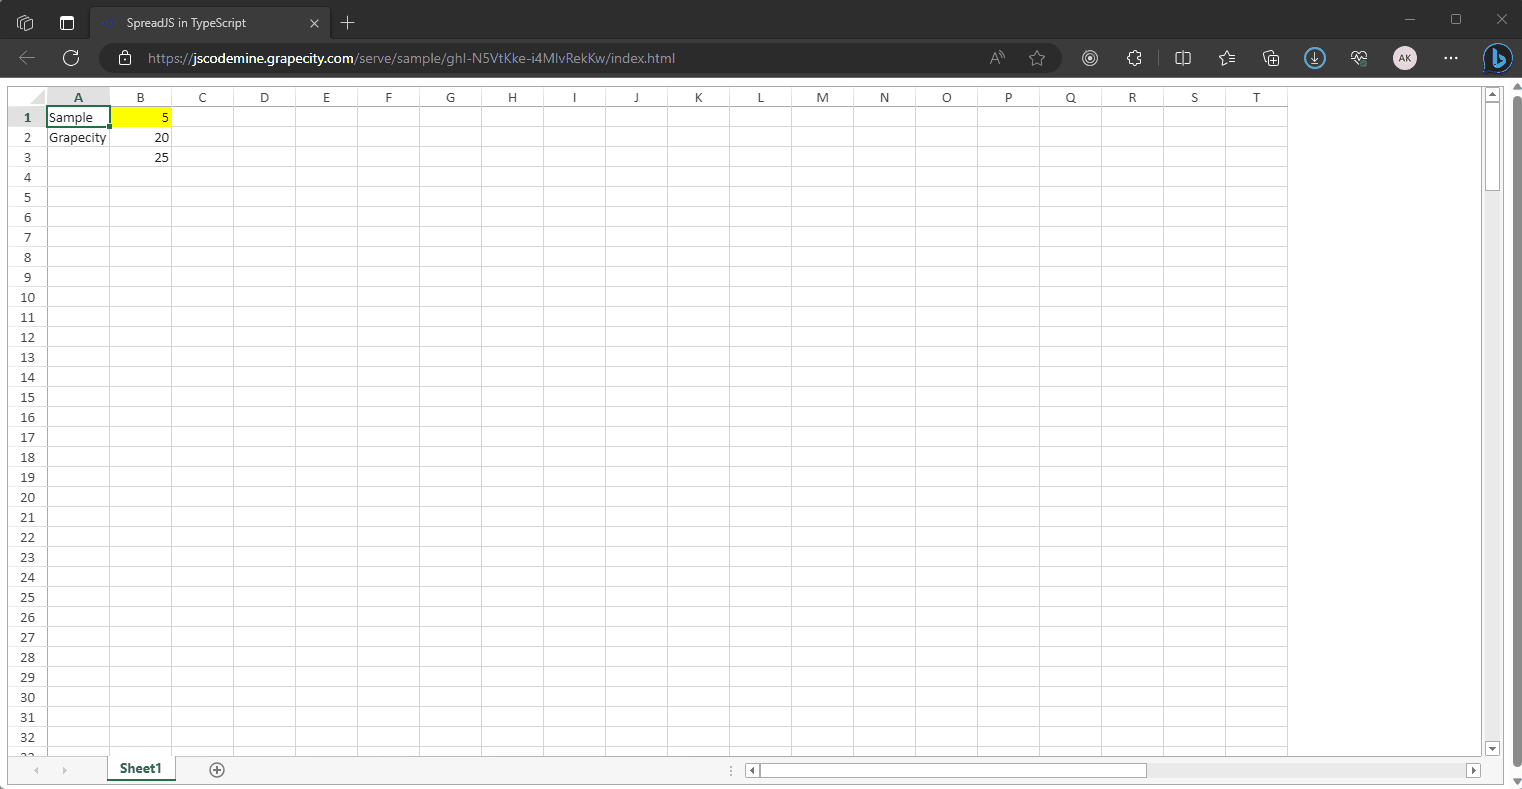Open the browser extensions puzzle icon
This screenshot has width=1522, height=789.
pyautogui.click(x=1134, y=58)
